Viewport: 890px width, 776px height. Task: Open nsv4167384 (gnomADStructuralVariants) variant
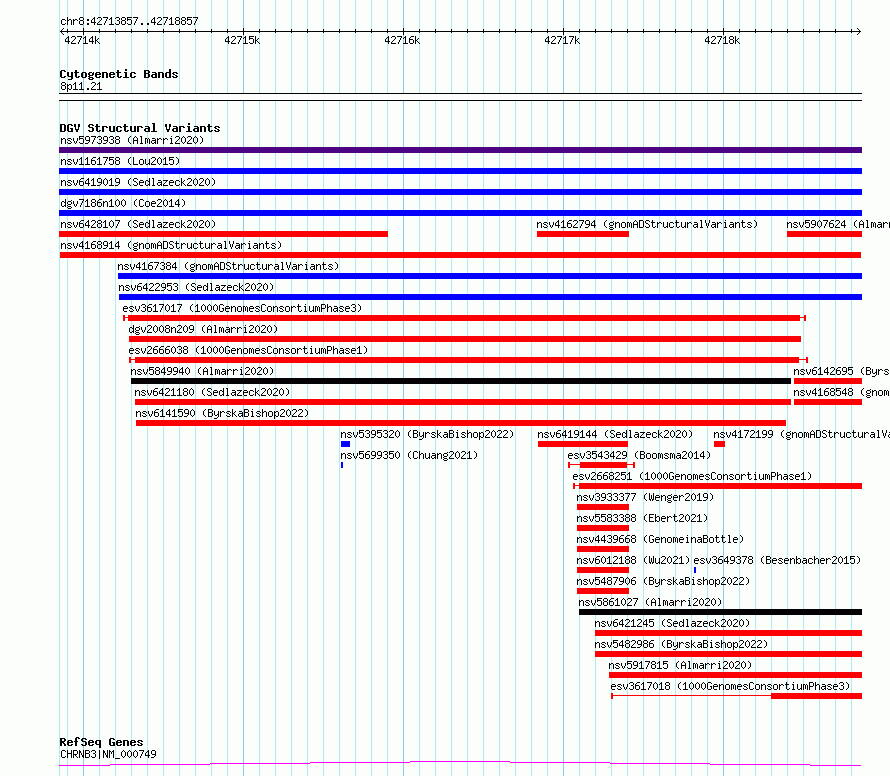(228, 266)
